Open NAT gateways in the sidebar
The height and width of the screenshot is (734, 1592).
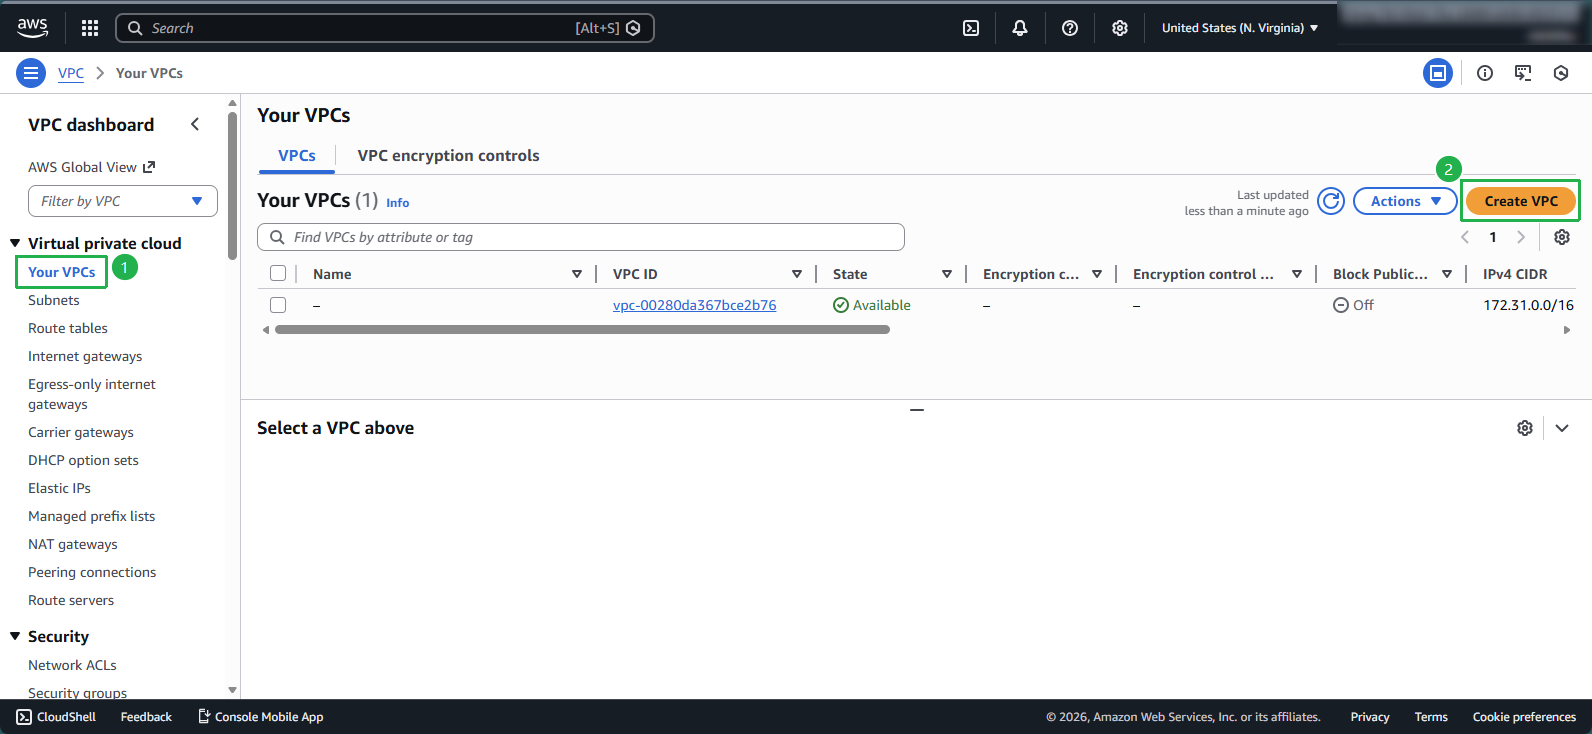pyautogui.click(x=73, y=544)
